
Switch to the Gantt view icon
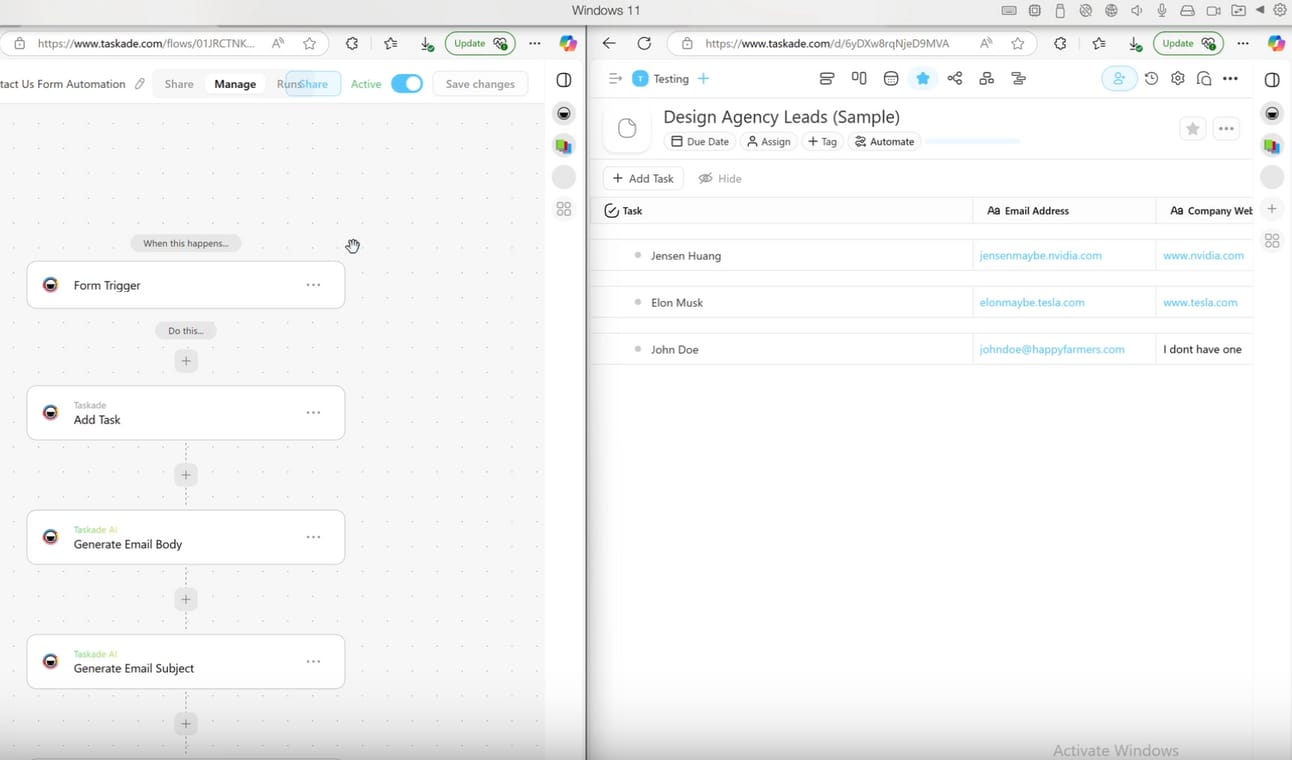point(1019,78)
